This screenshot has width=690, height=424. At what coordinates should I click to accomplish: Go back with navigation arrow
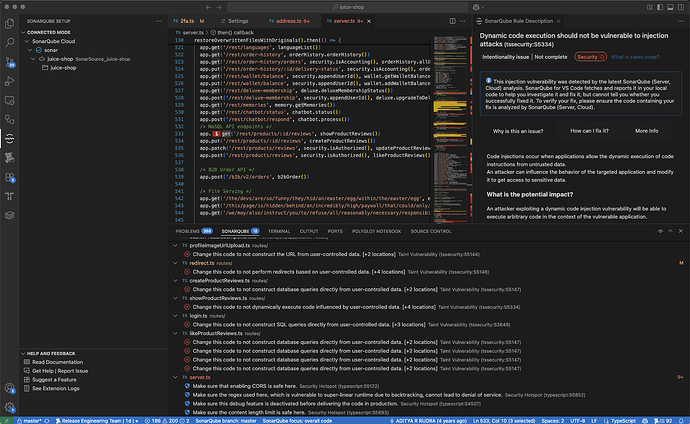coord(209,7)
